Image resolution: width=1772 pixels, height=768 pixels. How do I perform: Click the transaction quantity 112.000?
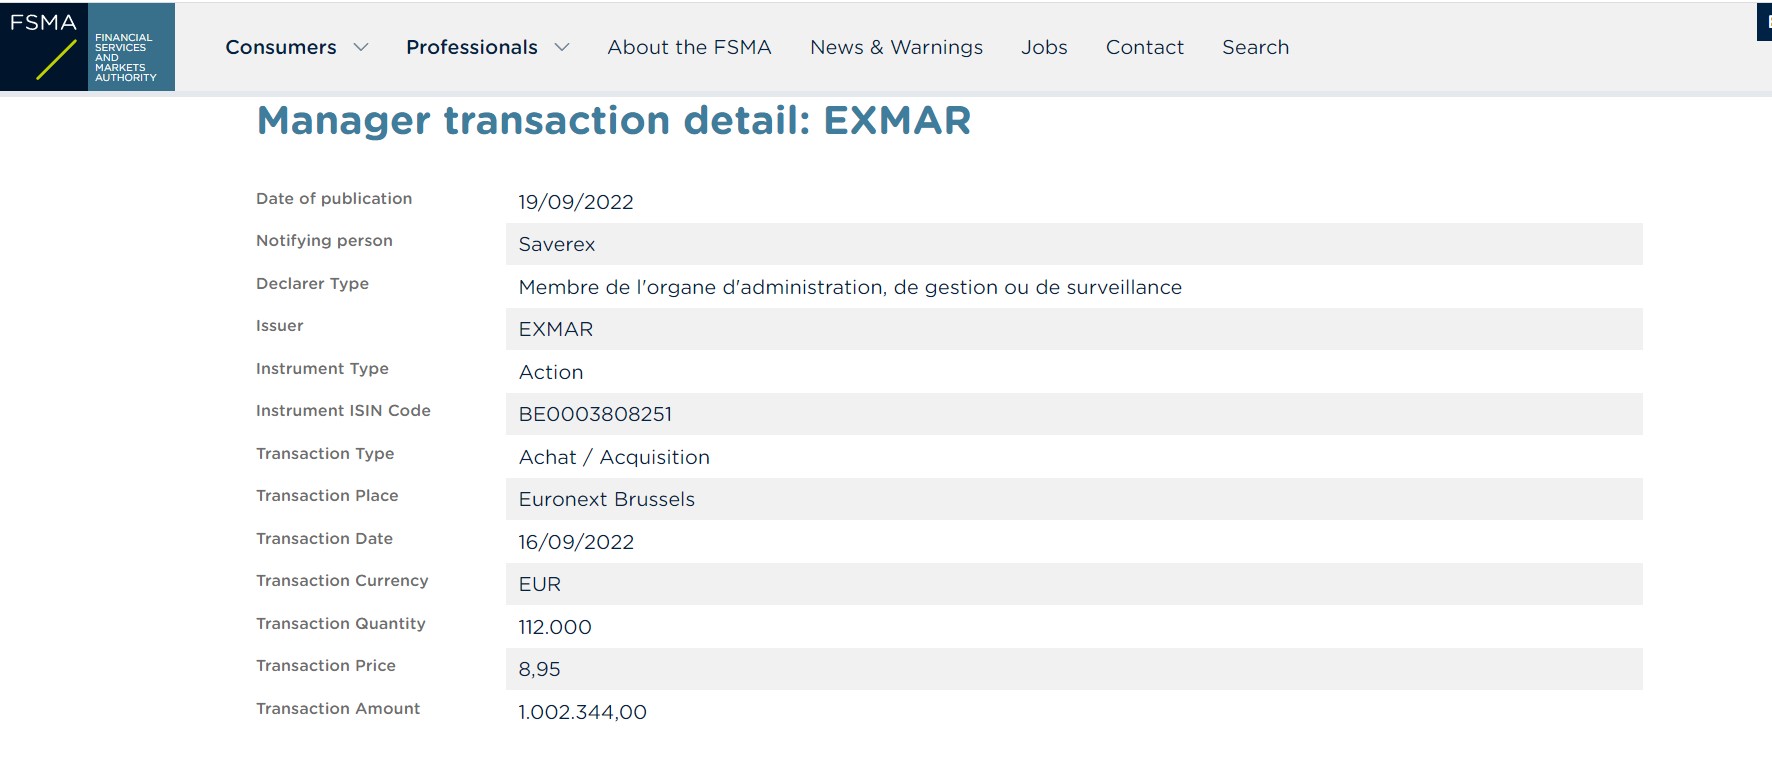pos(555,627)
